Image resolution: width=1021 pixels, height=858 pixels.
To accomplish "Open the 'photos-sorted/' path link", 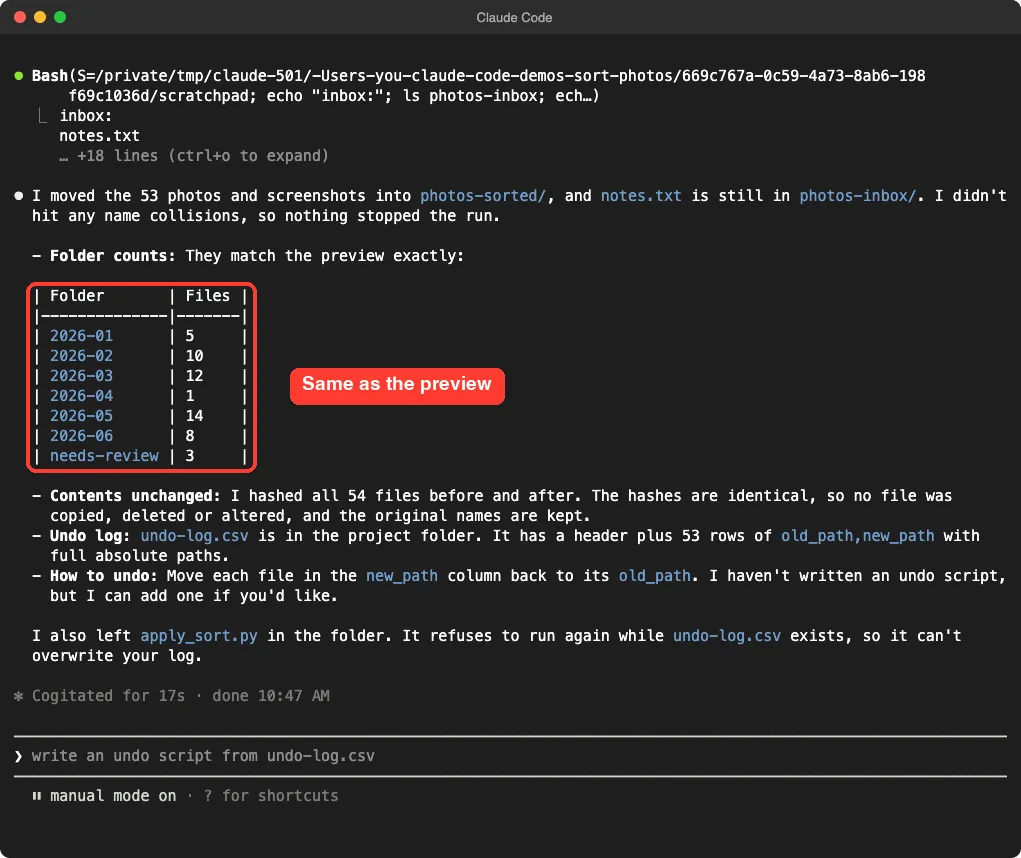I will [x=483, y=195].
